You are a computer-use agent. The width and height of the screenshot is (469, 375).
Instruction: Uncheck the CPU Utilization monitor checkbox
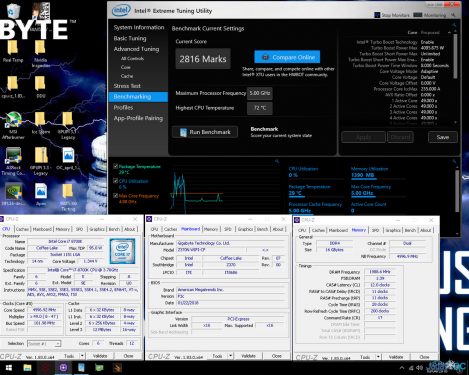pos(115,181)
